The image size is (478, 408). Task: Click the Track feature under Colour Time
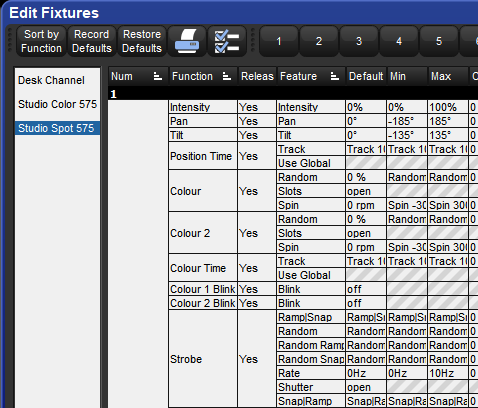pos(311,261)
